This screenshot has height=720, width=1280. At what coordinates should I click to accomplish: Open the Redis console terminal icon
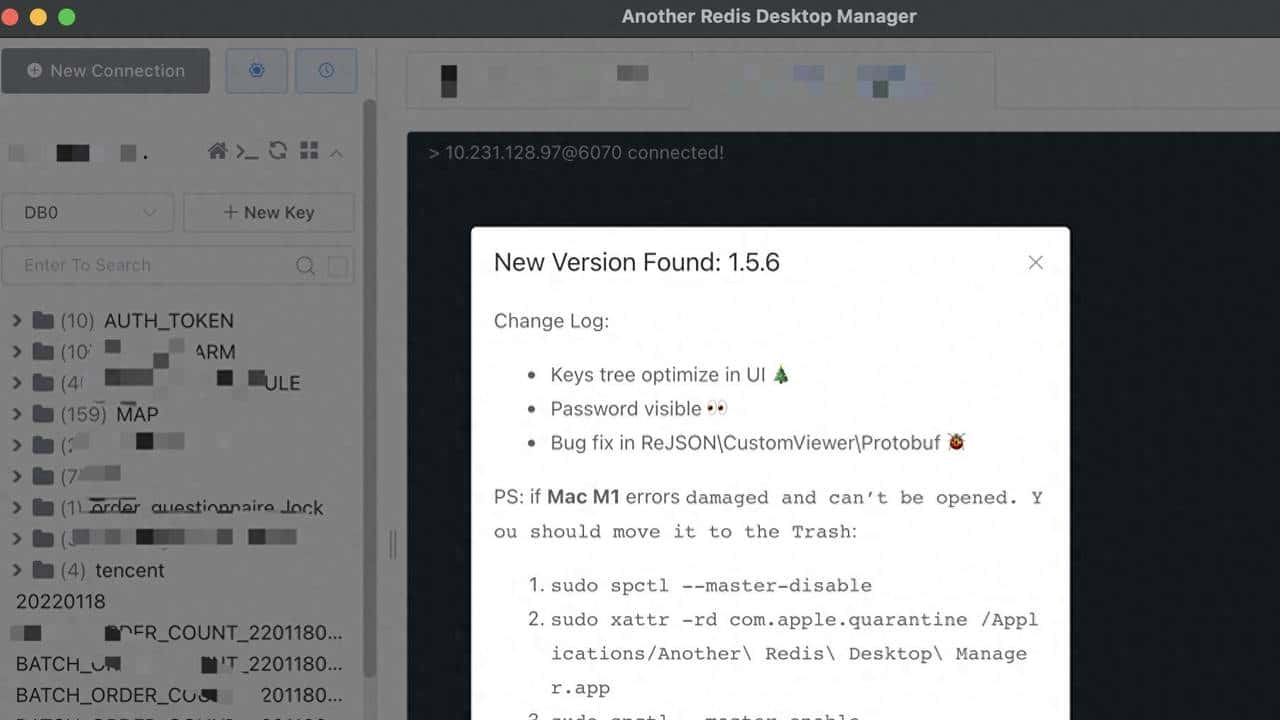pos(247,151)
